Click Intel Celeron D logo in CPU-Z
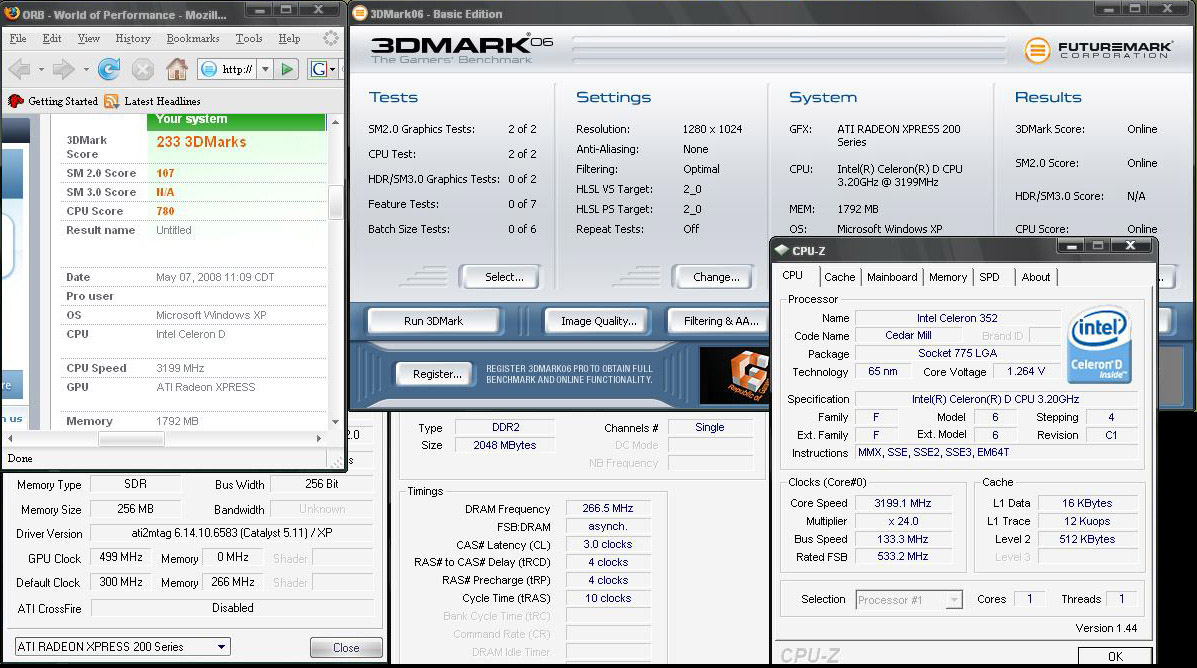 pos(1099,344)
